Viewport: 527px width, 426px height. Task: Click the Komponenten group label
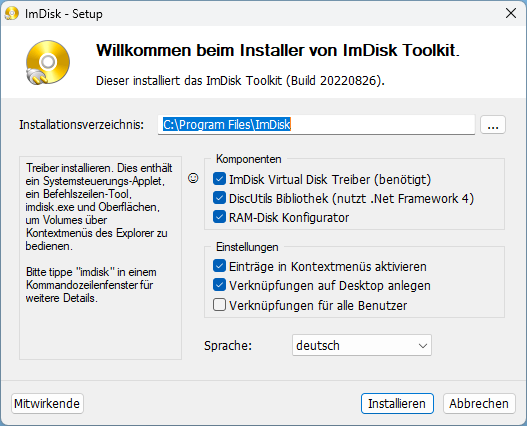(248, 159)
